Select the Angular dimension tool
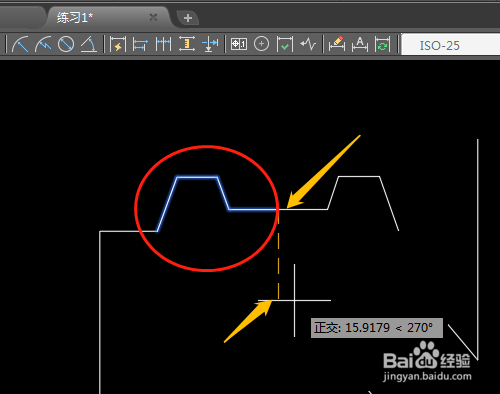Image resolution: width=500 pixels, height=394 pixels. 89,44
